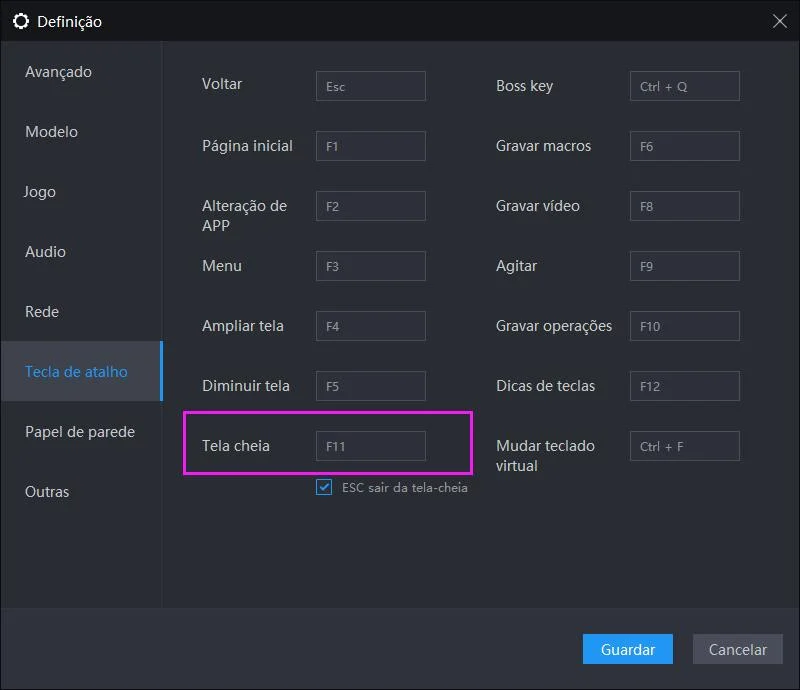Edit the Gravar vídeo shortcut field F8
Screen dimensions: 800x690
685,206
